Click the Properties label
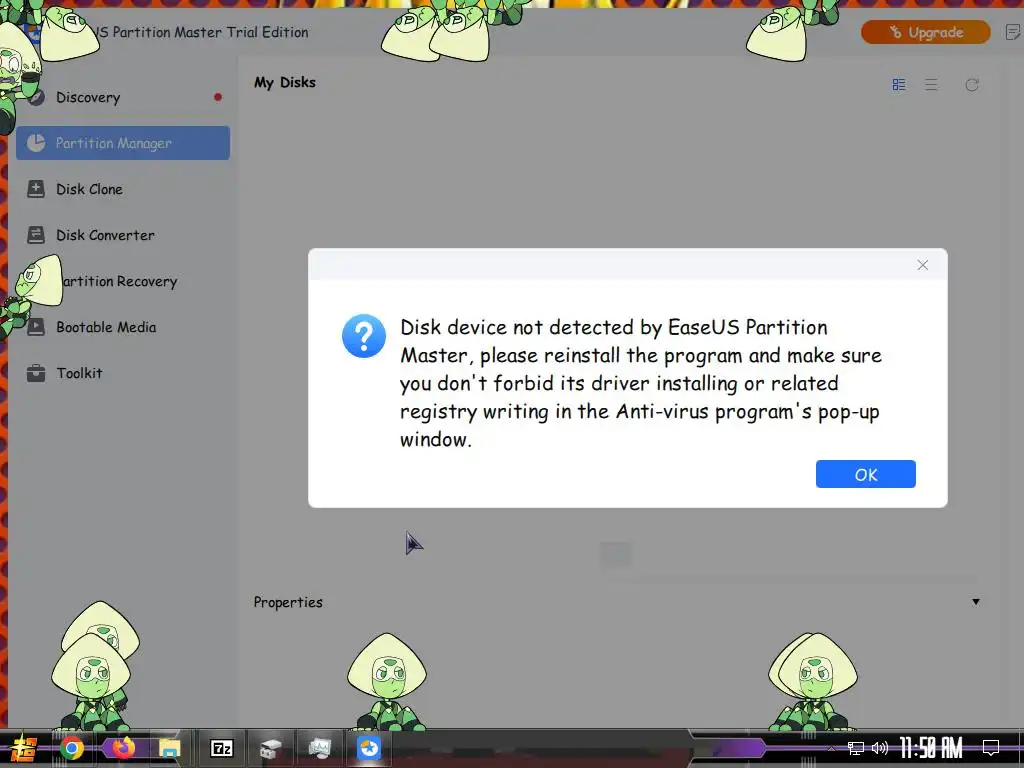 click(x=288, y=602)
